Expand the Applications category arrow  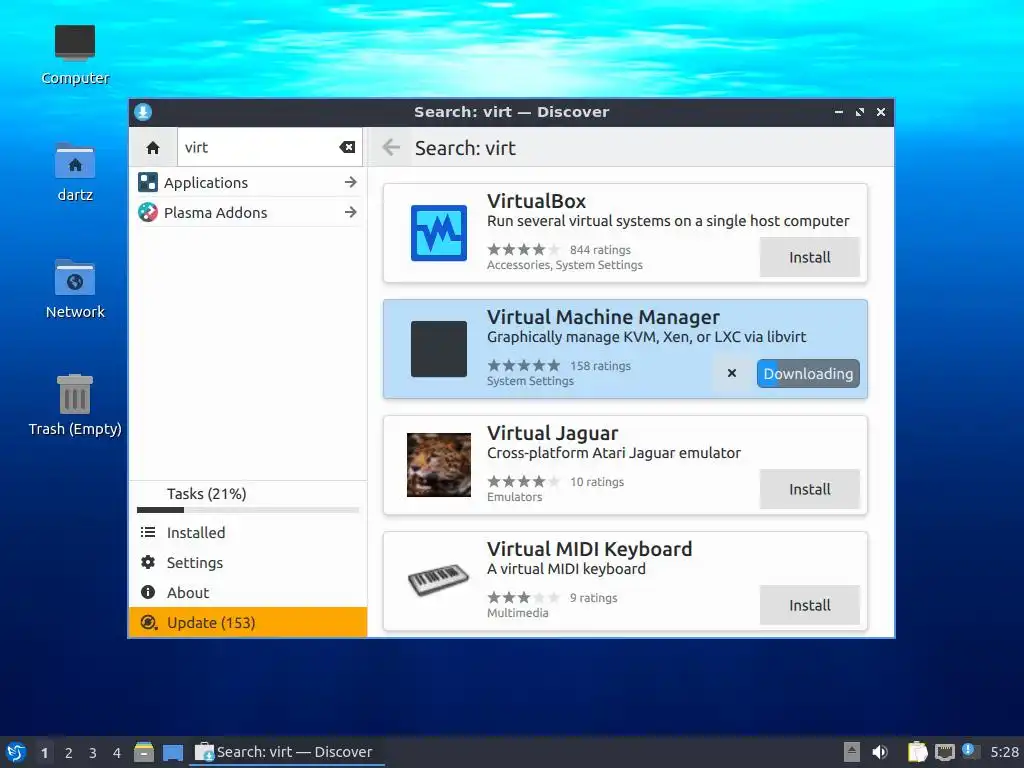pyautogui.click(x=351, y=182)
